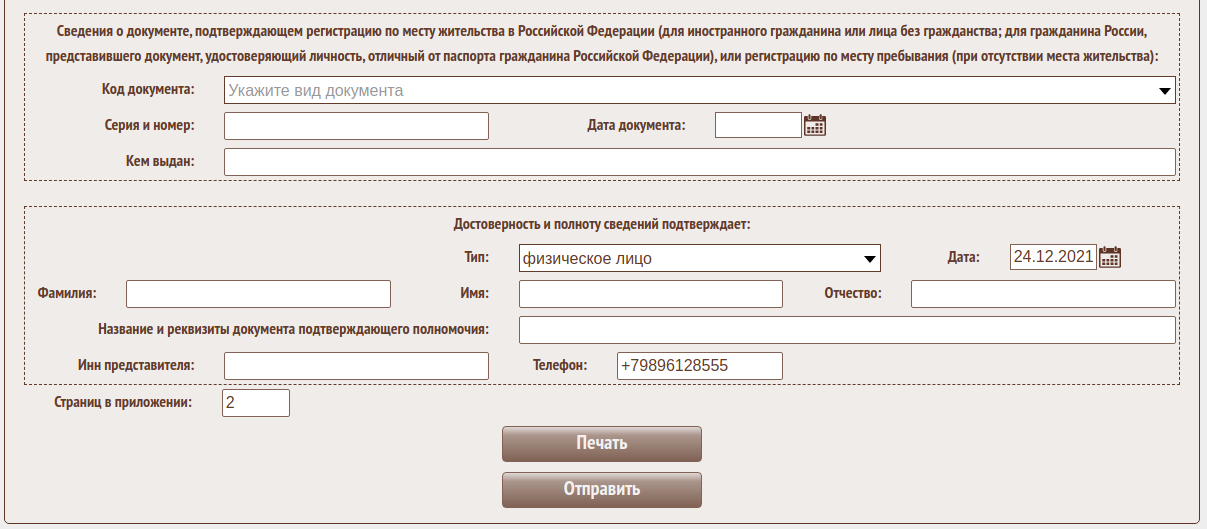
Task: Open calendar picker next to Дата field
Action: (x=1110, y=258)
